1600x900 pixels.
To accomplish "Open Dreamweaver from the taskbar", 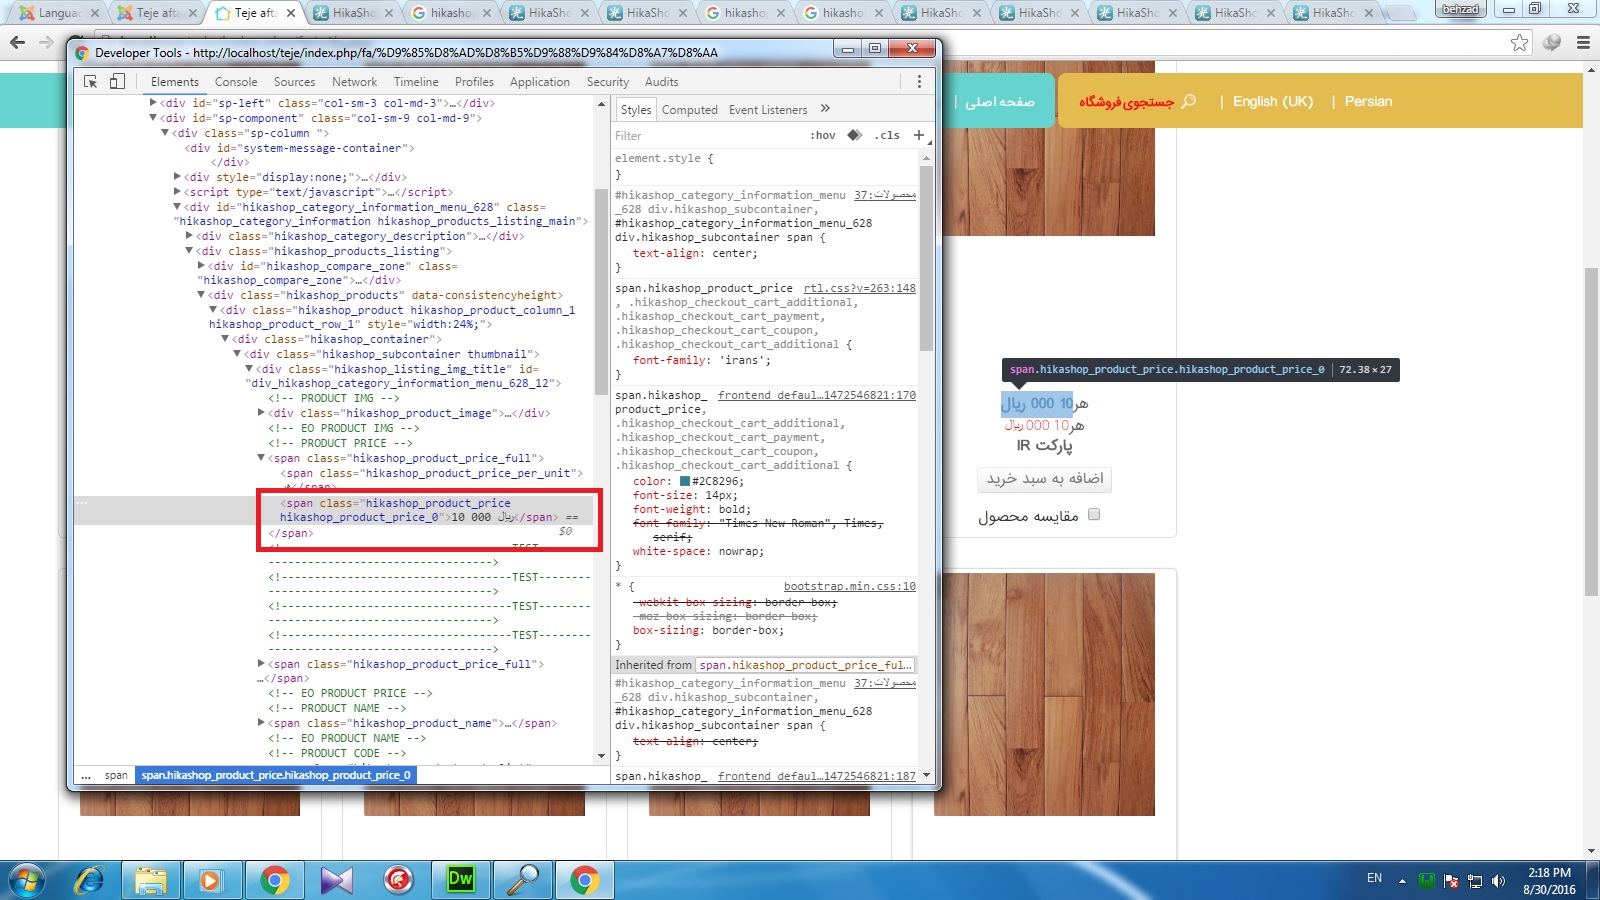I will click(460, 880).
